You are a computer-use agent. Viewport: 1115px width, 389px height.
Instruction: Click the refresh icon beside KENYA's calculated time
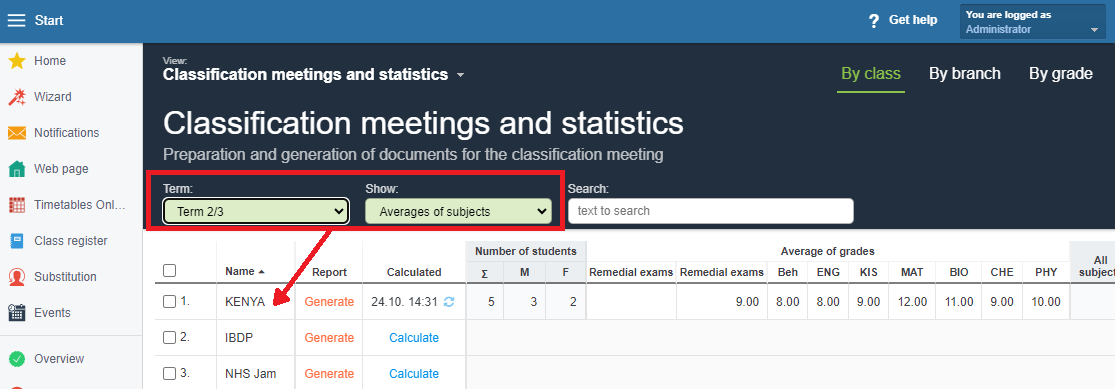(x=449, y=302)
